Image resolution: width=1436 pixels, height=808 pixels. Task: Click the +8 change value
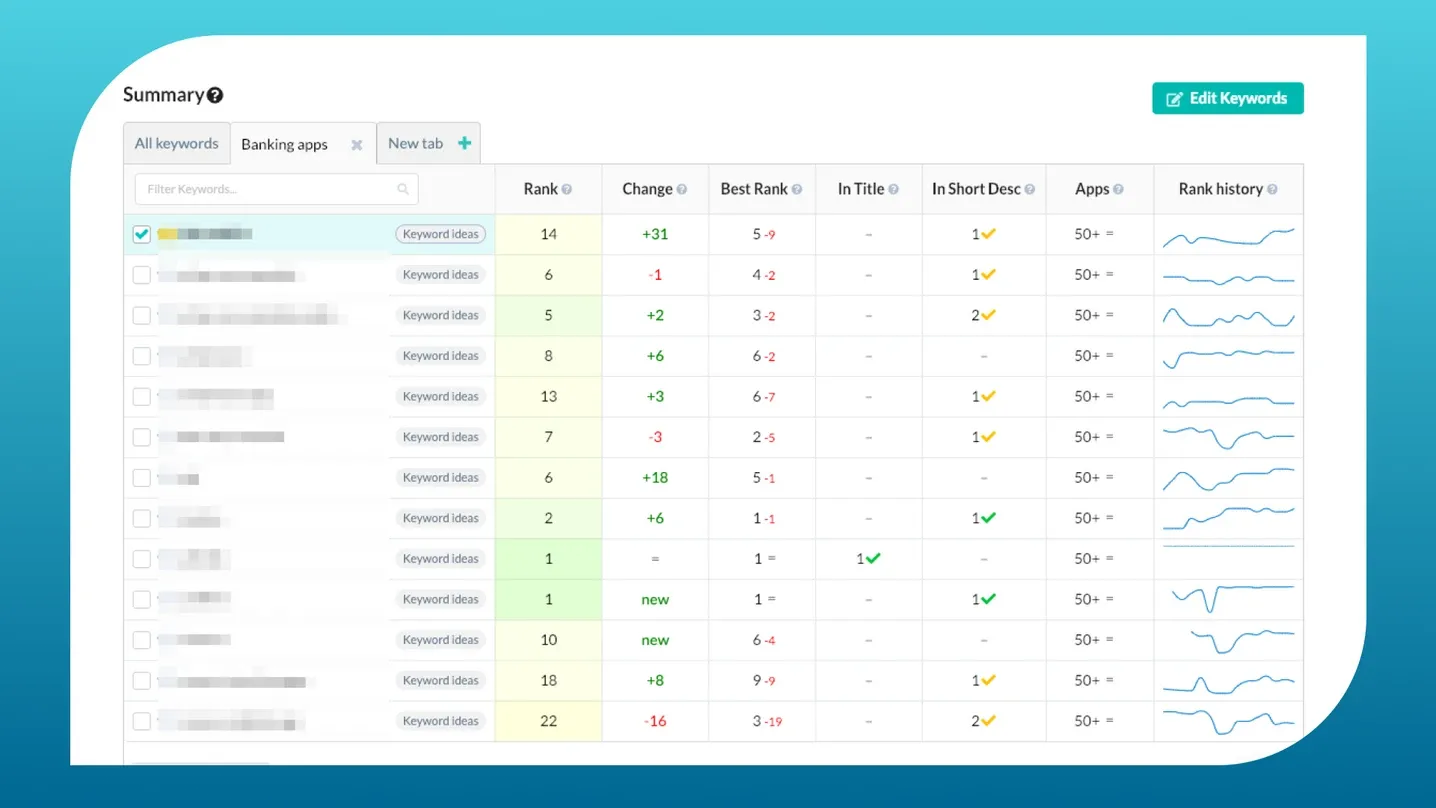point(655,680)
